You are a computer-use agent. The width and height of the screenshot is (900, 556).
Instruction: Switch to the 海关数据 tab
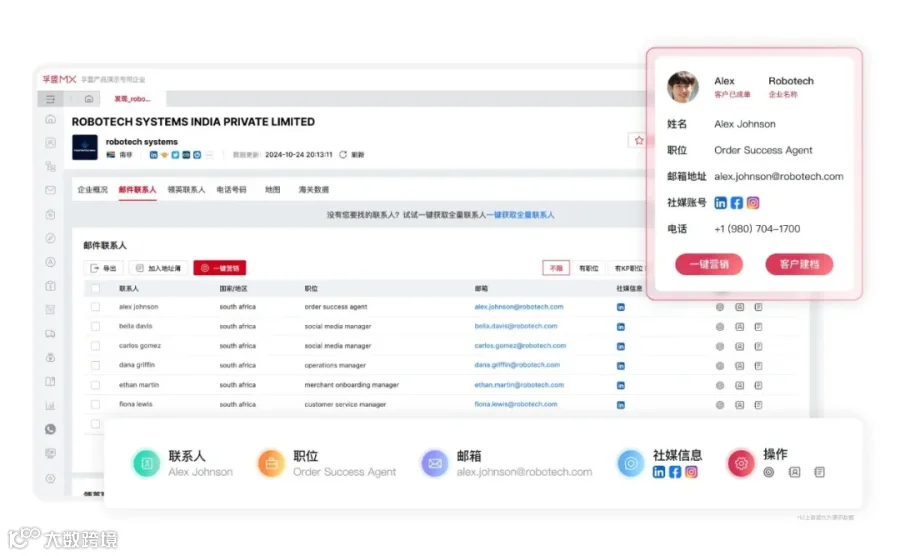(313, 190)
